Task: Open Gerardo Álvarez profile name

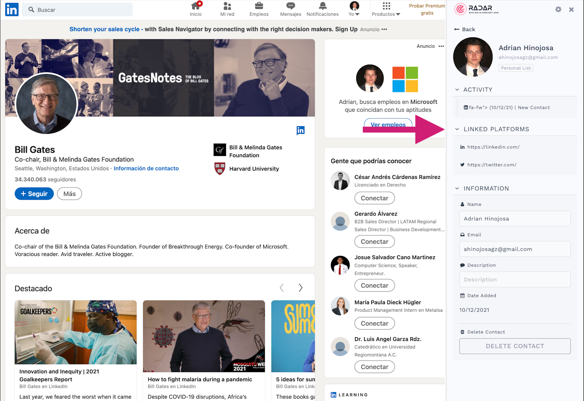Action: click(x=376, y=214)
